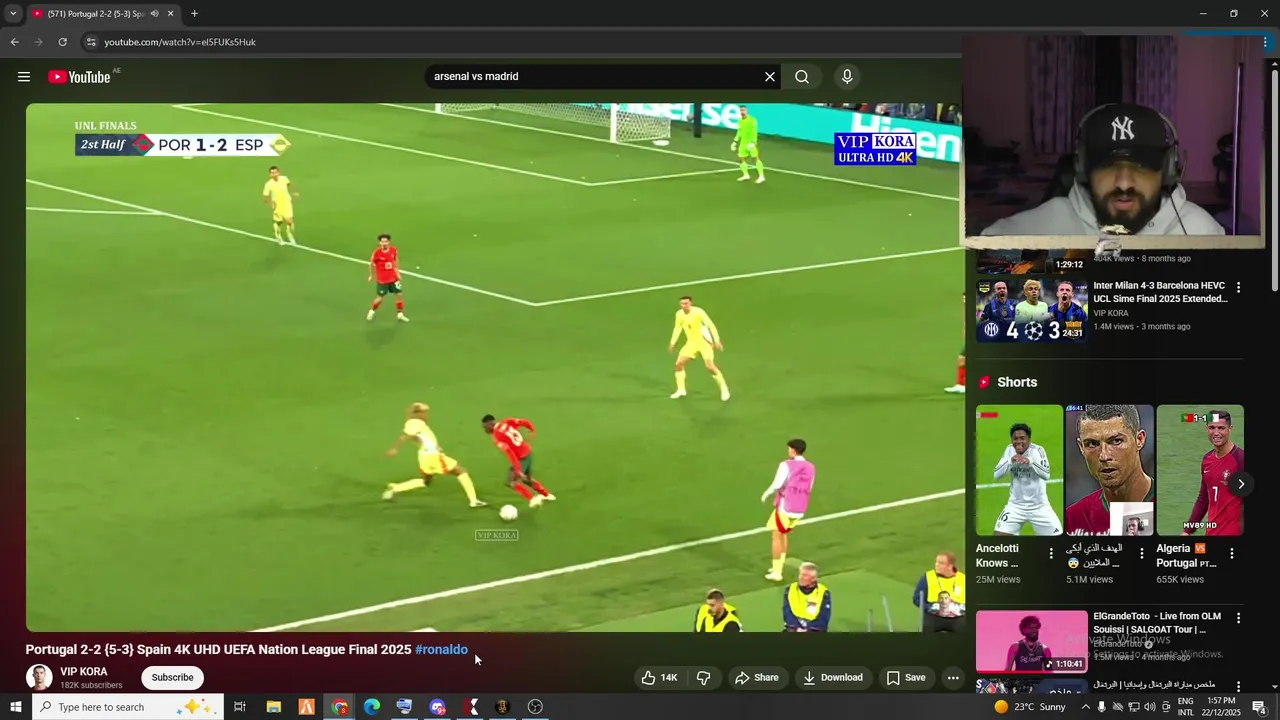Image resolution: width=1280 pixels, height=720 pixels.
Task: Open options menu for Inter Milan video
Action: [1238, 288]
